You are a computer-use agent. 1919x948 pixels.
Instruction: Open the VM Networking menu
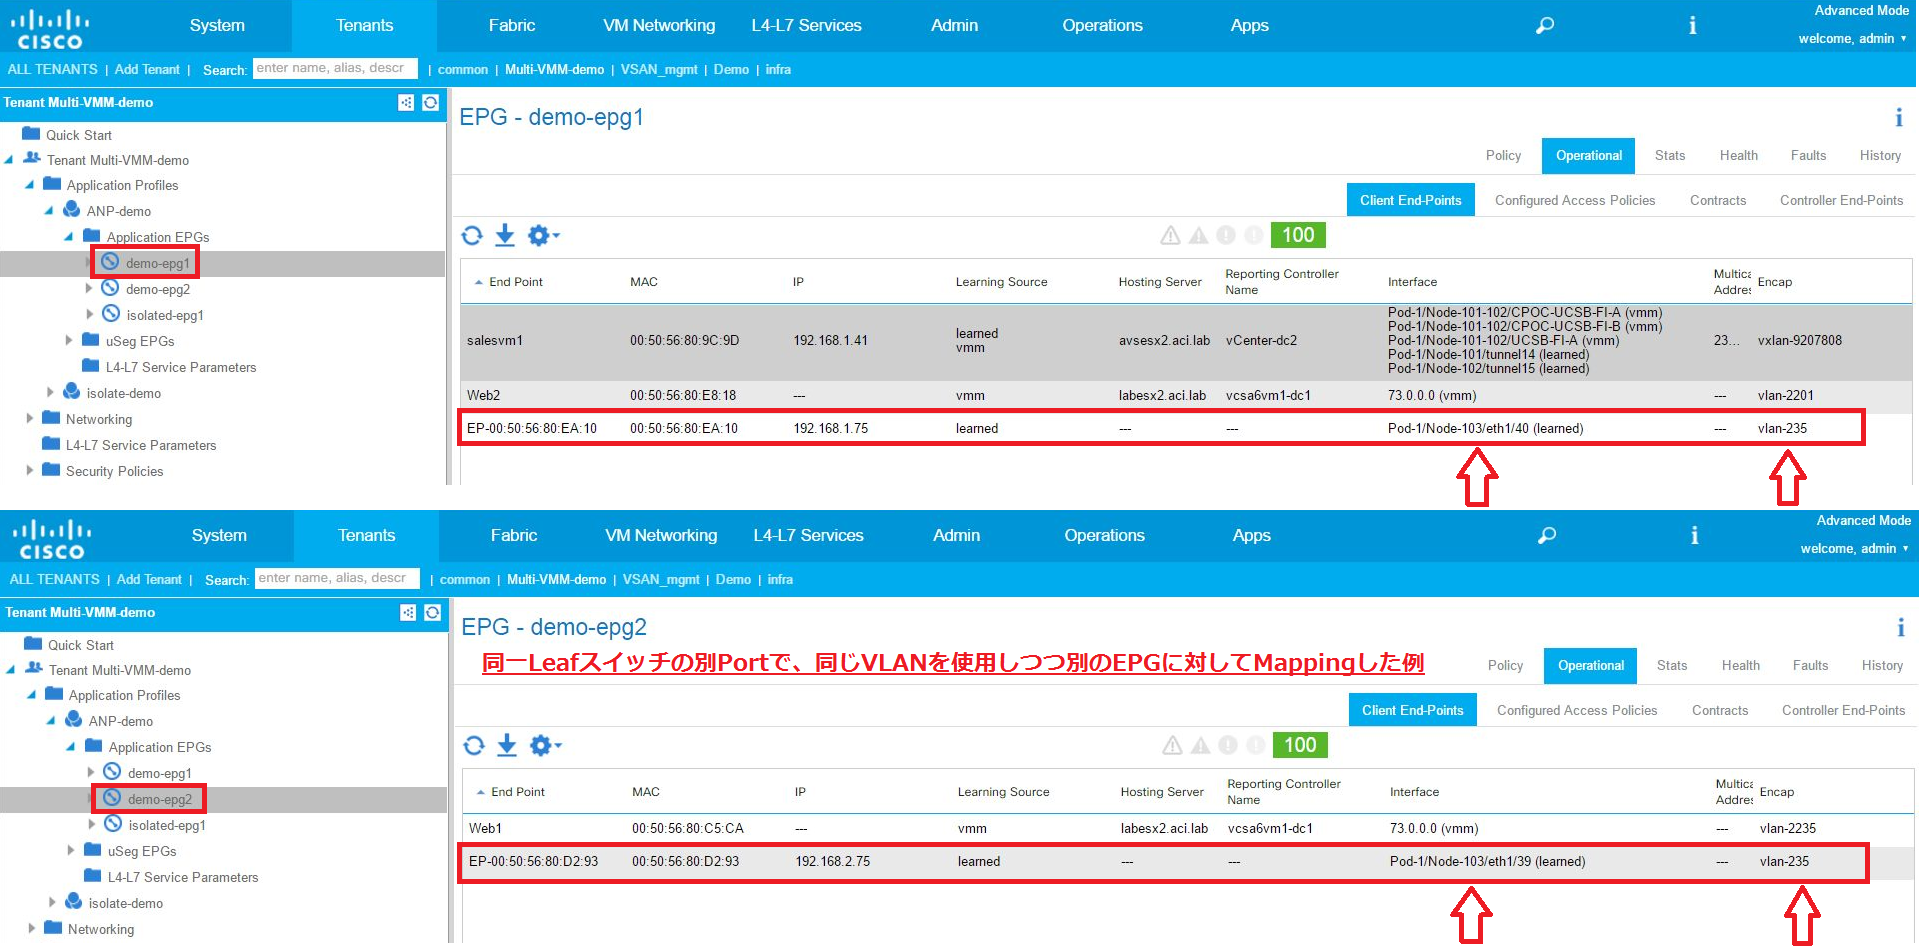click(658, 25)
